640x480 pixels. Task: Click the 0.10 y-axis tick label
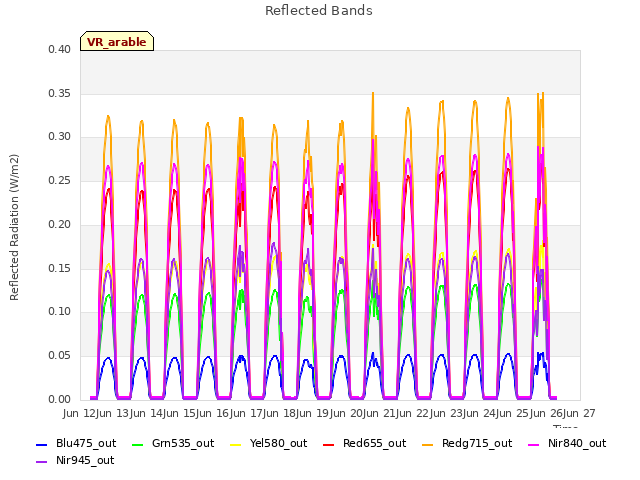click(59, 311)
